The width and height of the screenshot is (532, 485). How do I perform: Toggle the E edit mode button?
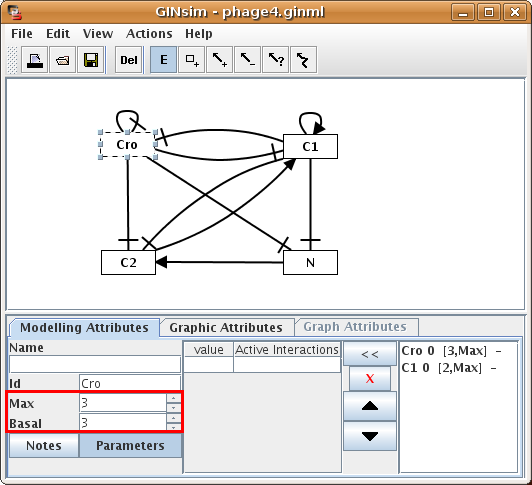point(164,60)
